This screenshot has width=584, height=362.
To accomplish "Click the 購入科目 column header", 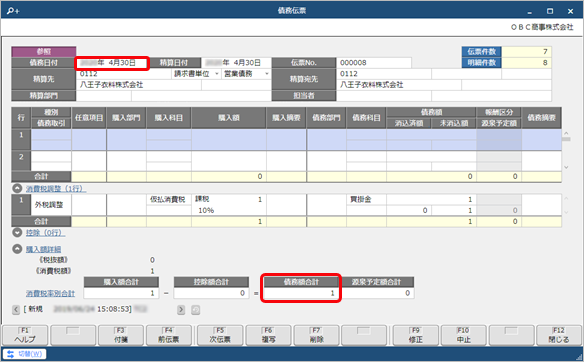I will point(169,118).
